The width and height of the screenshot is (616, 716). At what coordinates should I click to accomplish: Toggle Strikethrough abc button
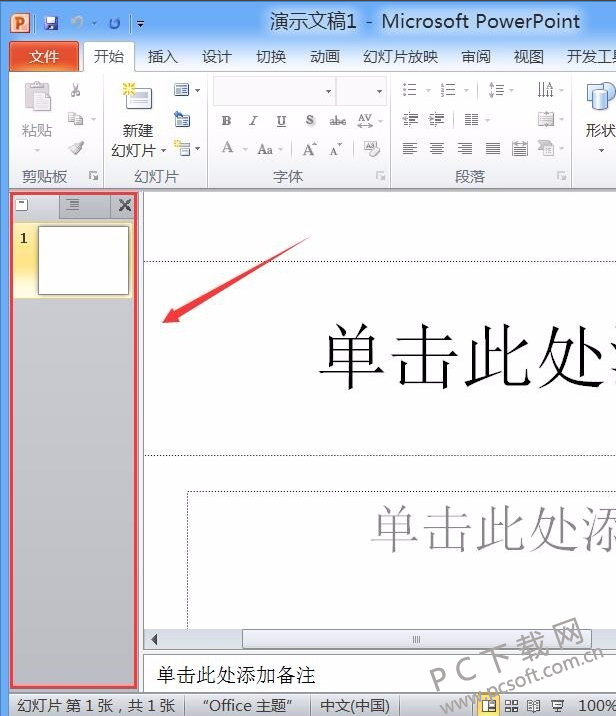click(x=337, y=121)
